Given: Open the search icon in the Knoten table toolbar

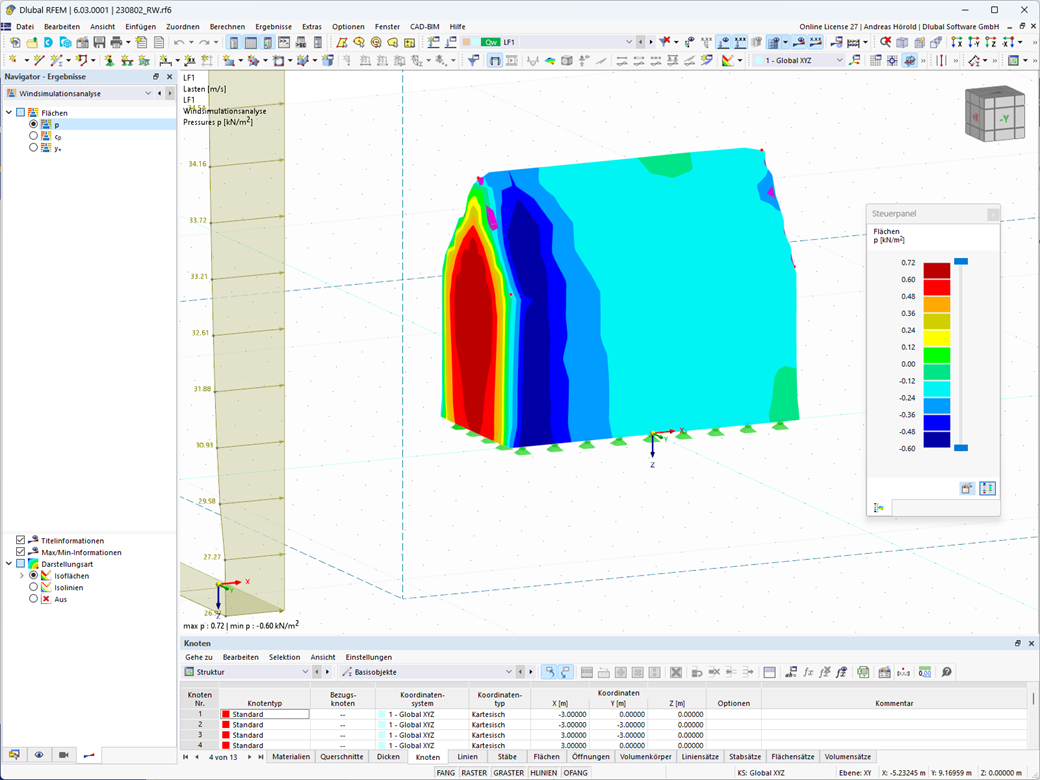Looking at the screenshot, I should pyautogui.click(x=945, y=671).
